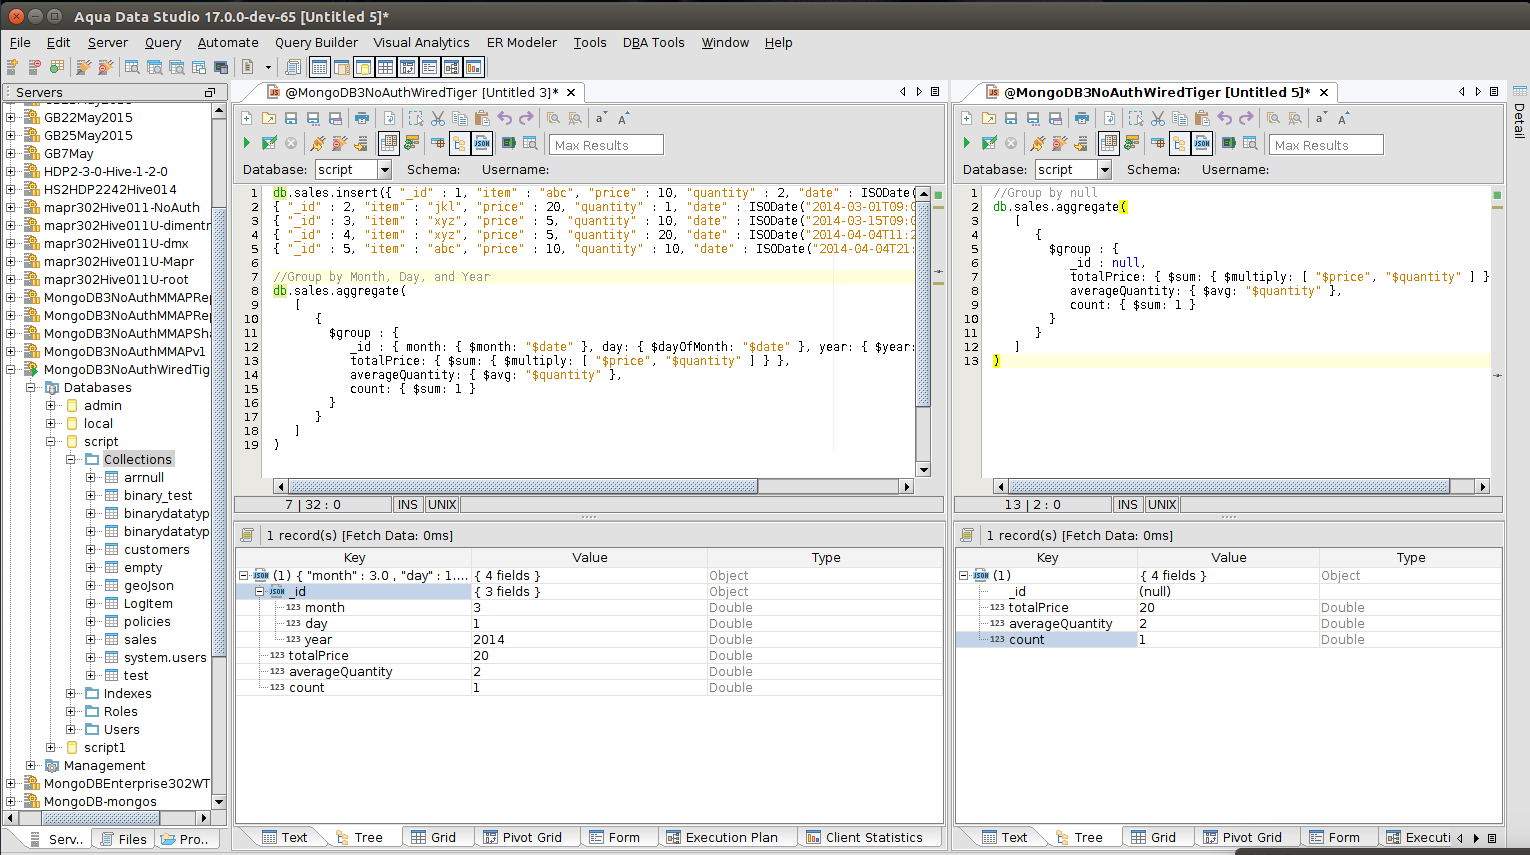The width and height of the screenshot is (1530, 855).
Task: Click the select all dashed box icon in Untitled 3
Action: 416,118
